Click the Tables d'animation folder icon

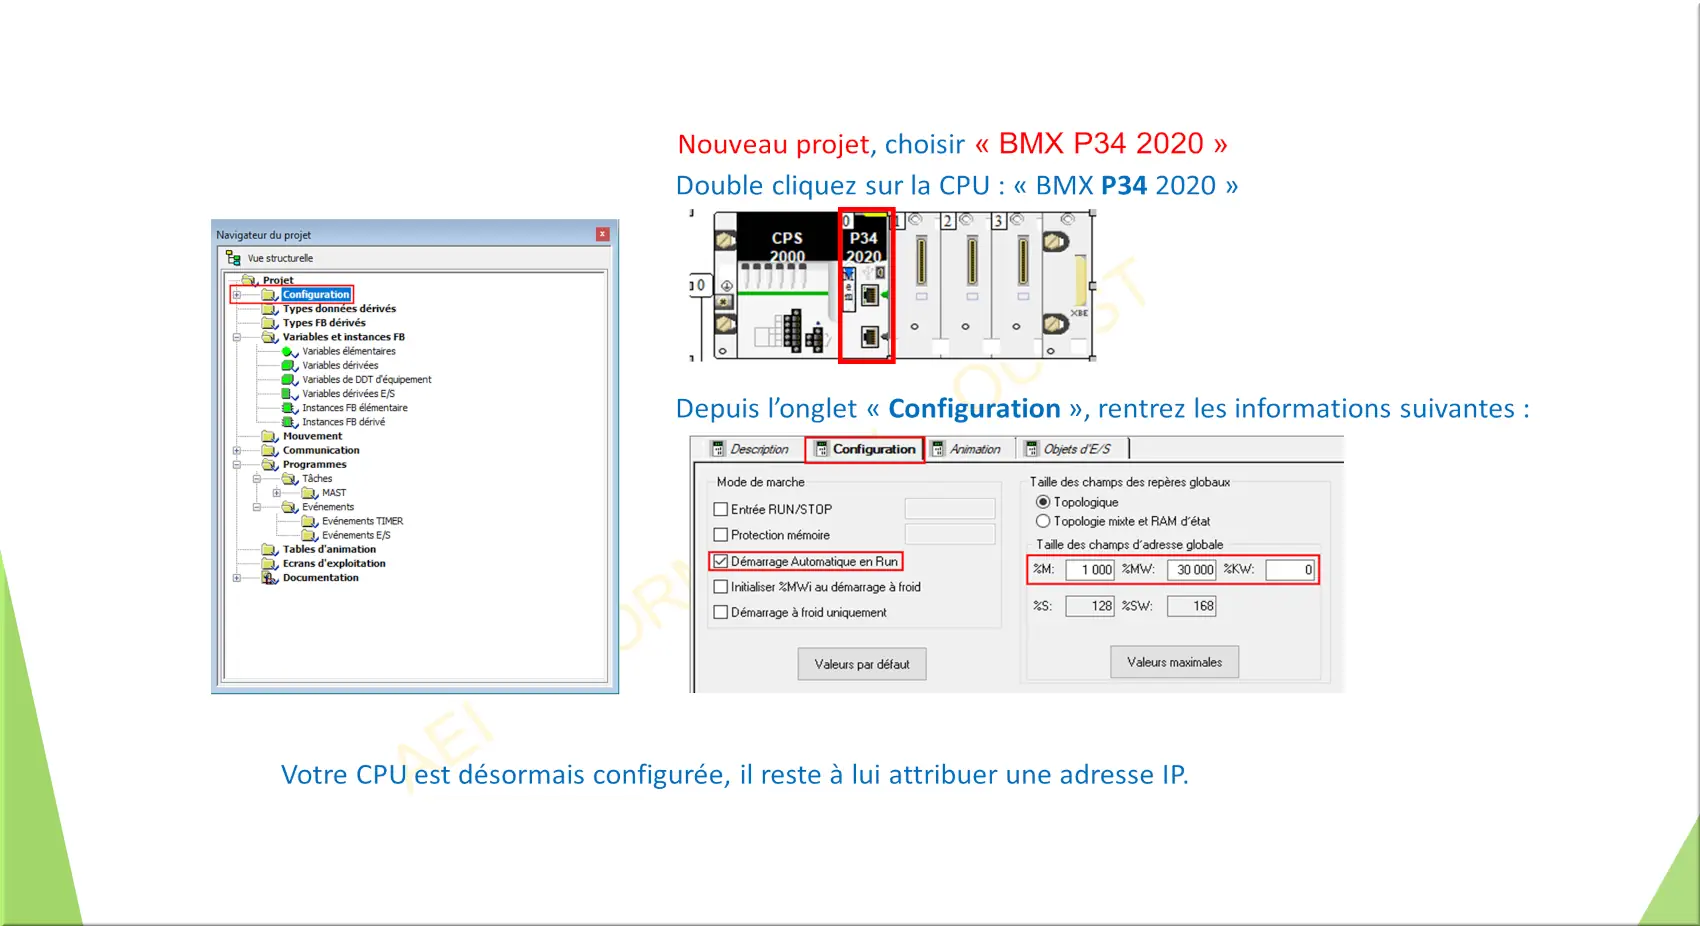(x=269, y=549)
